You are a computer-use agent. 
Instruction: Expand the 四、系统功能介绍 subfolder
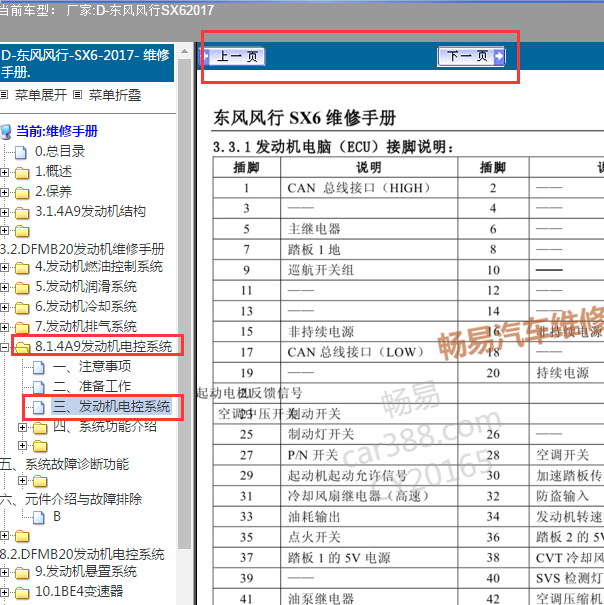[22, 427]
